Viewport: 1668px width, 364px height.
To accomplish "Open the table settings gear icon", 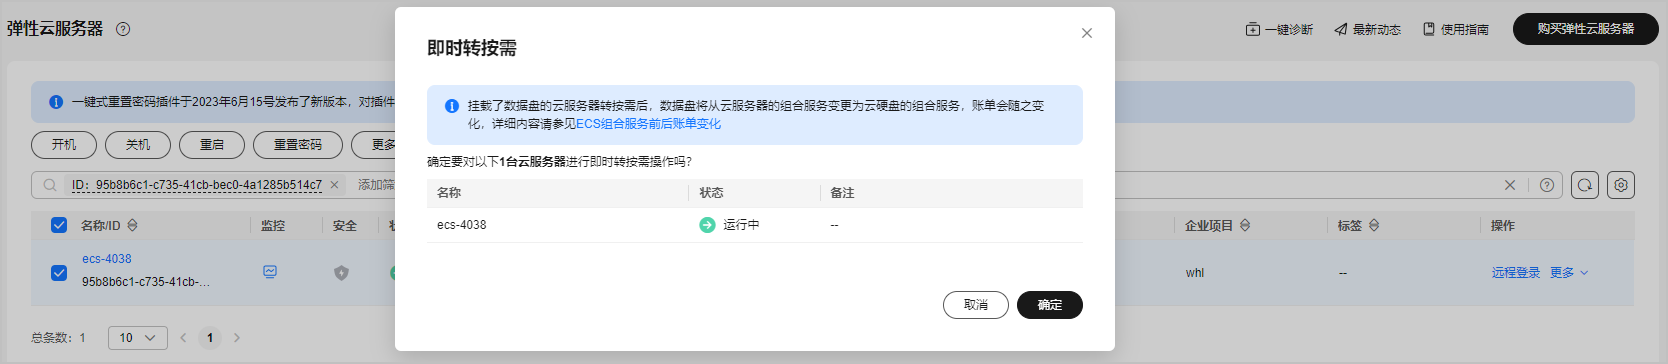I will [1621, 185].
